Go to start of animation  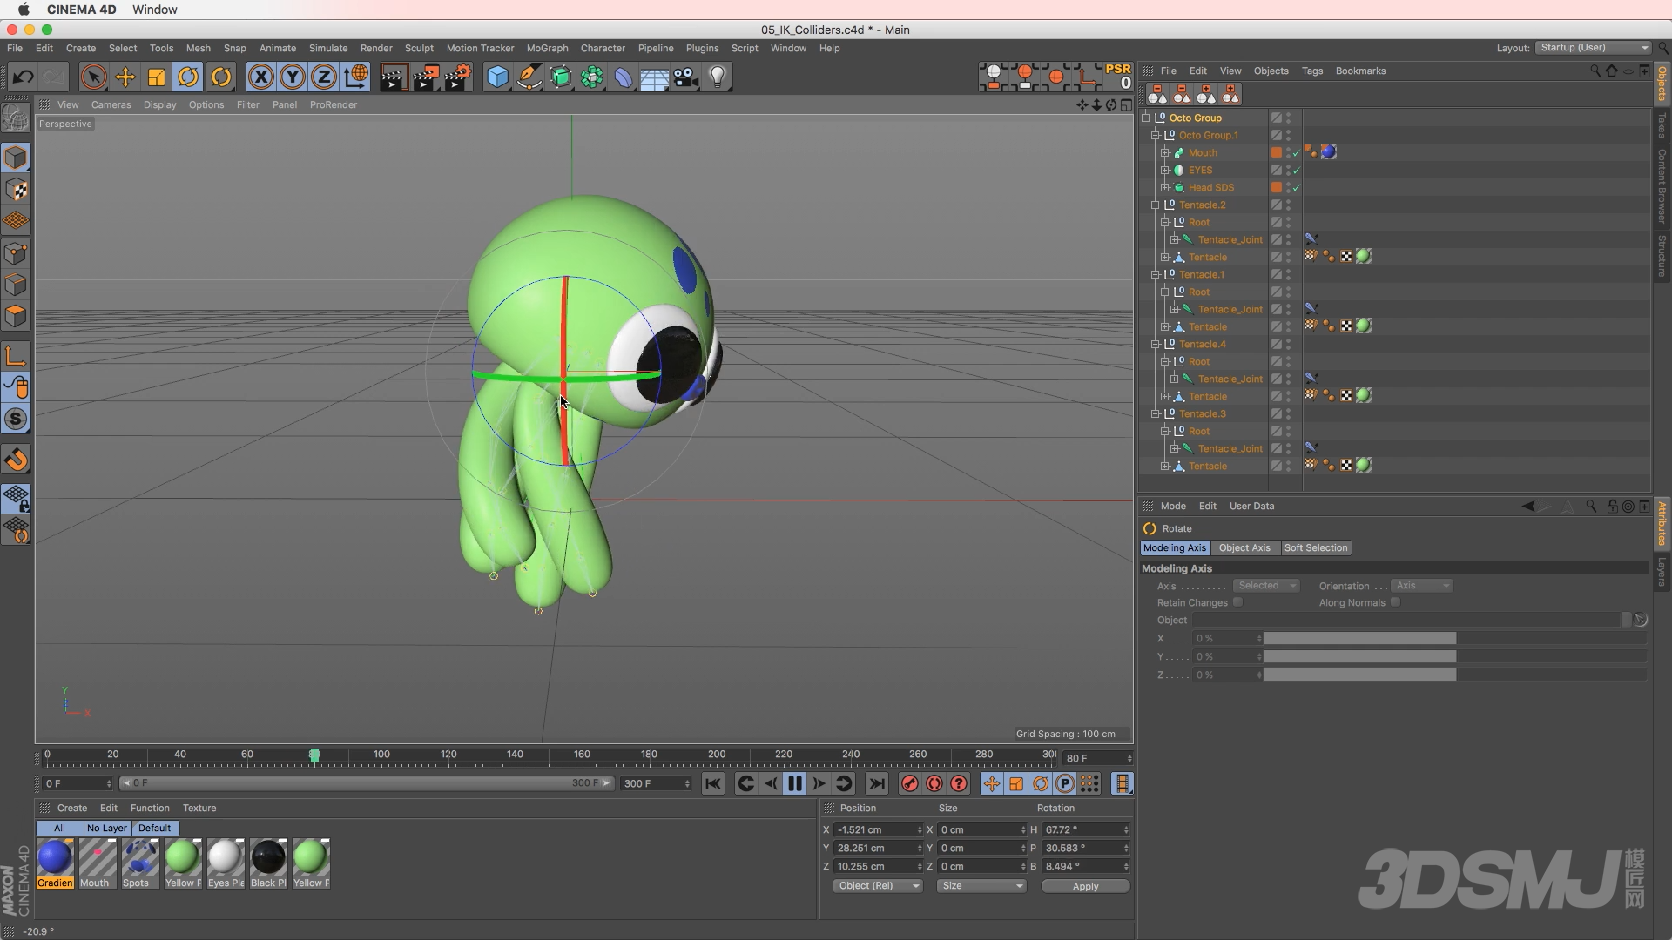tap(713, 784)
